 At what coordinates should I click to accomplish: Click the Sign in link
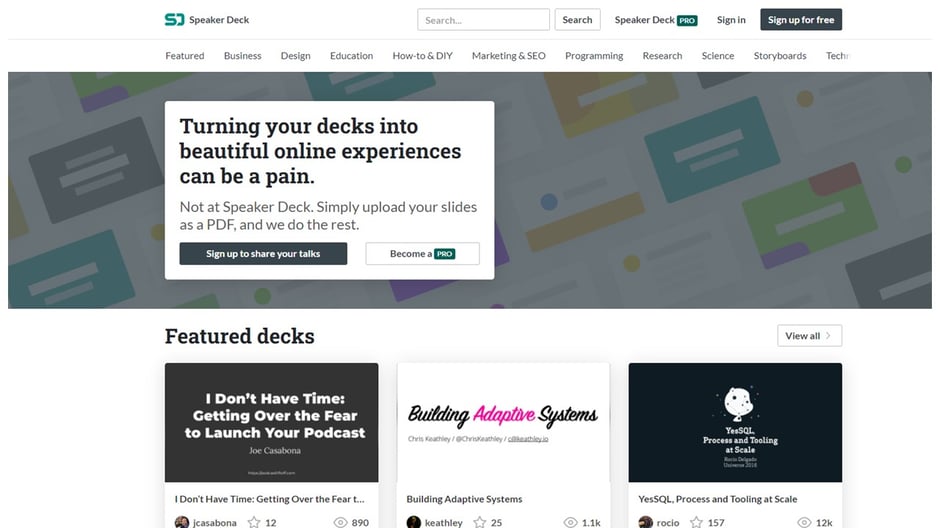[731, 20]
